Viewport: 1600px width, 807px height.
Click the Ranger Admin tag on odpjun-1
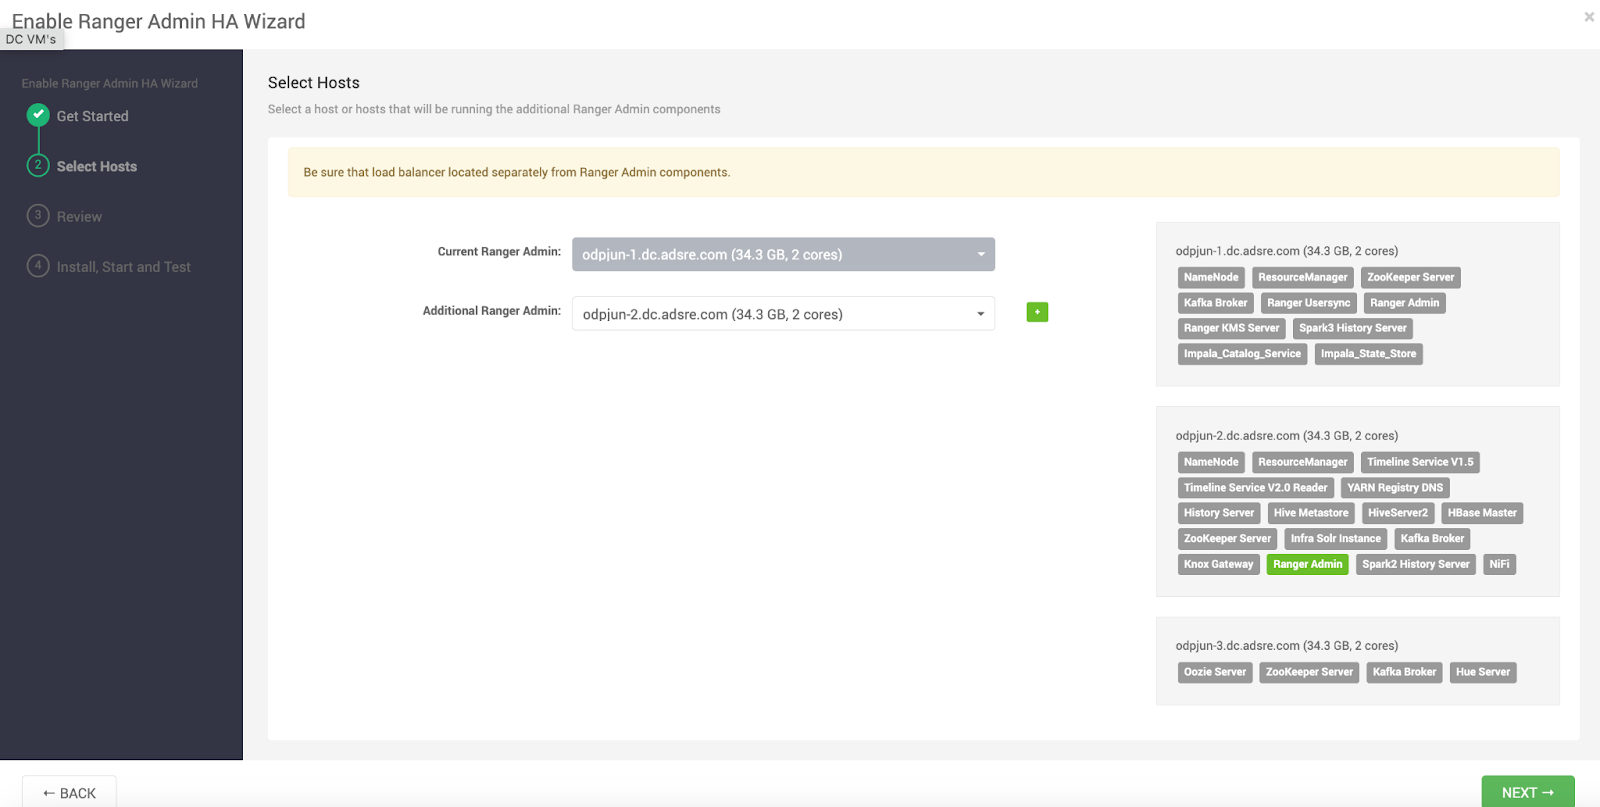1404,303
